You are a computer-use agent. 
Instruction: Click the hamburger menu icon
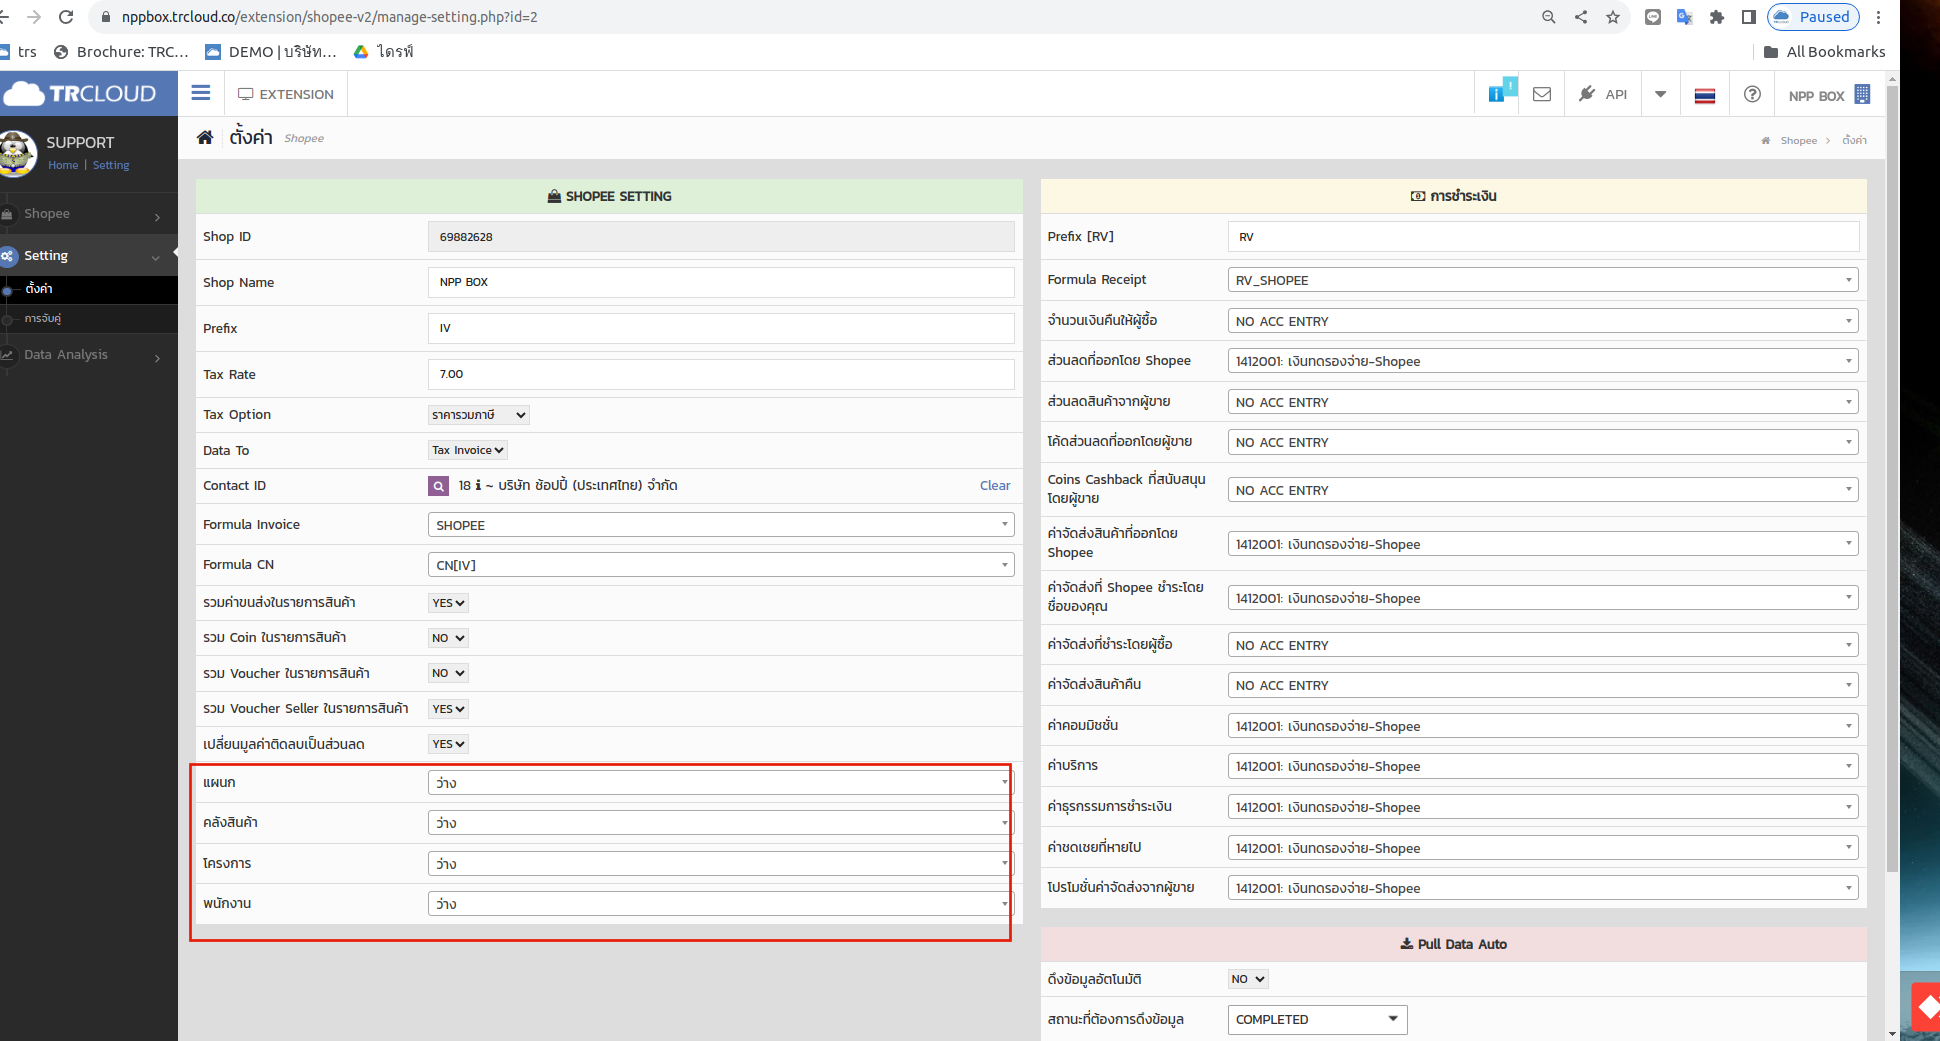click(x=201, y=93)
